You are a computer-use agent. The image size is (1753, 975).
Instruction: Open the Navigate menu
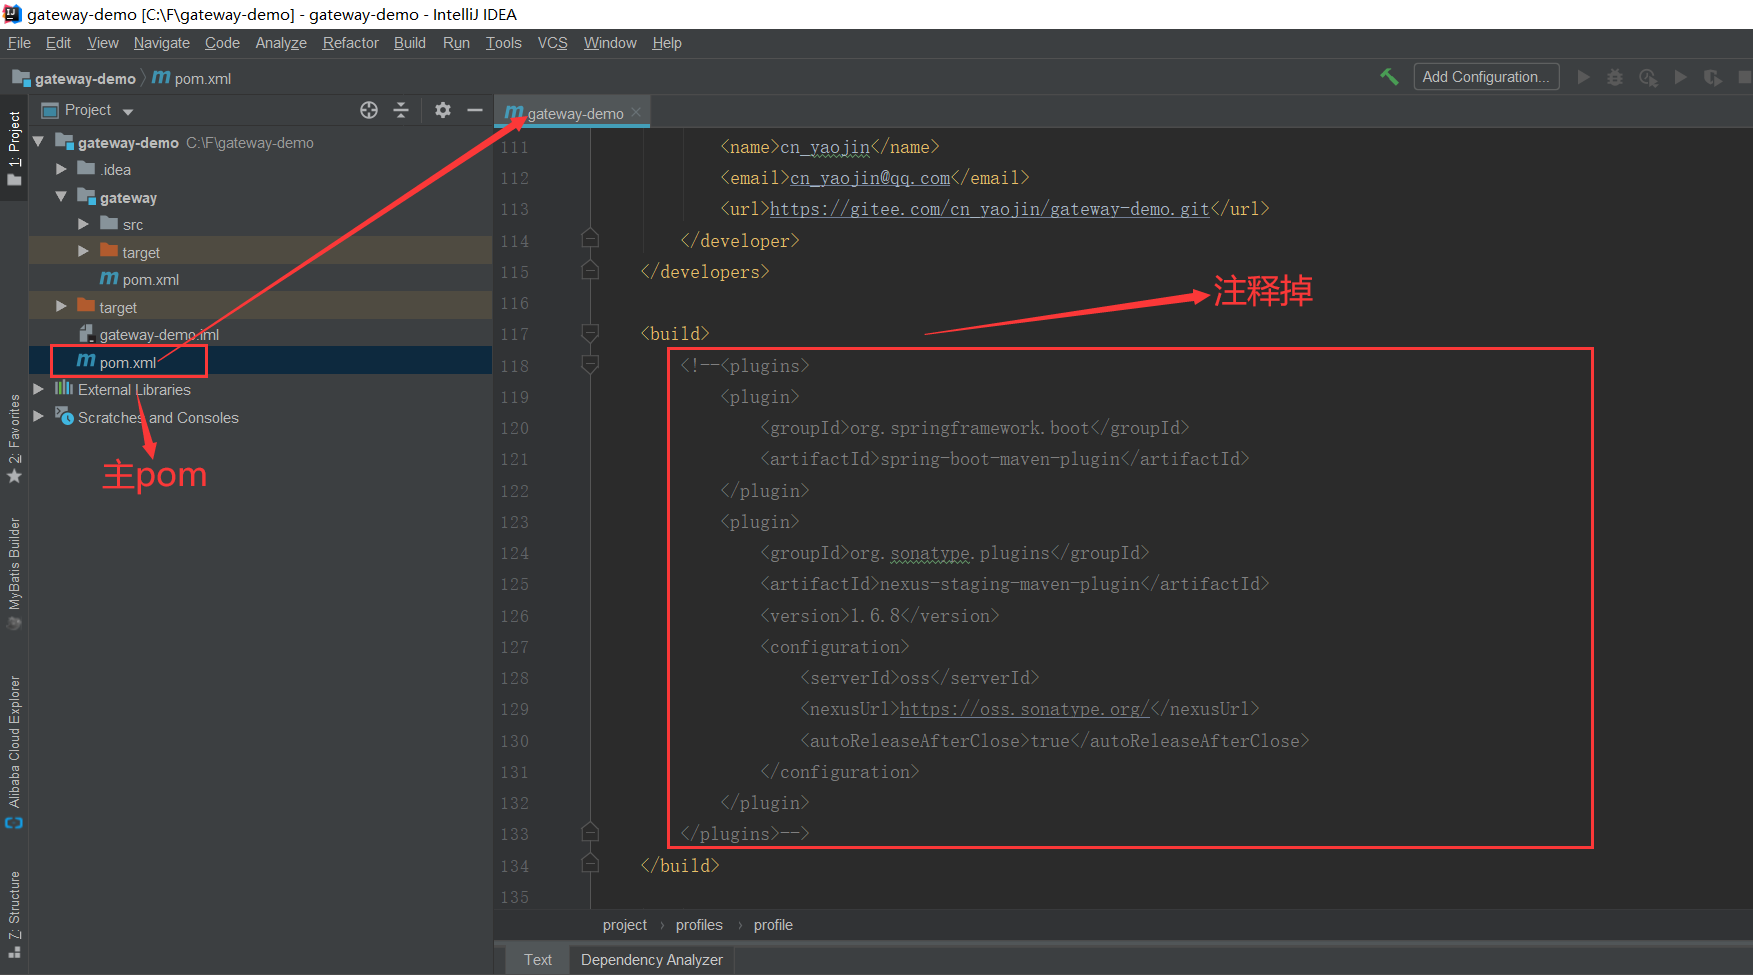pos(162,43)
